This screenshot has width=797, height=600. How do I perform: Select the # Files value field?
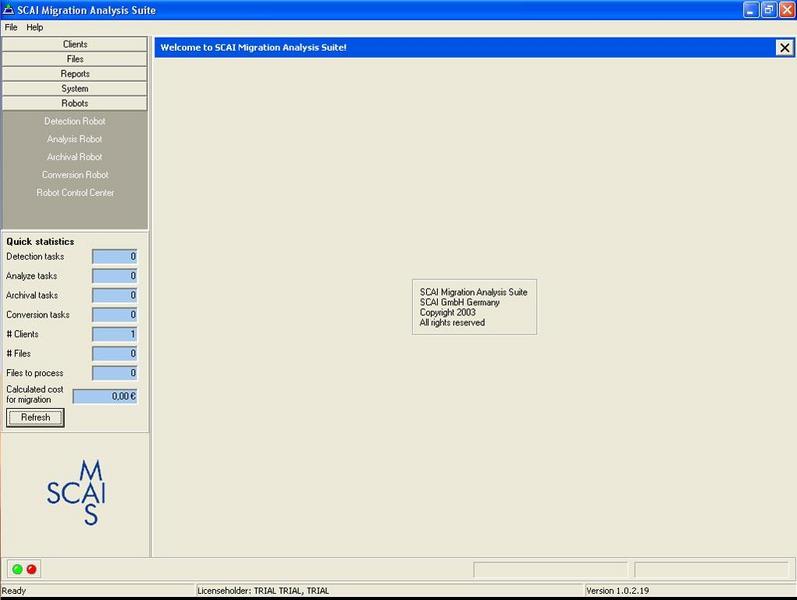click(x=114, y=353)
